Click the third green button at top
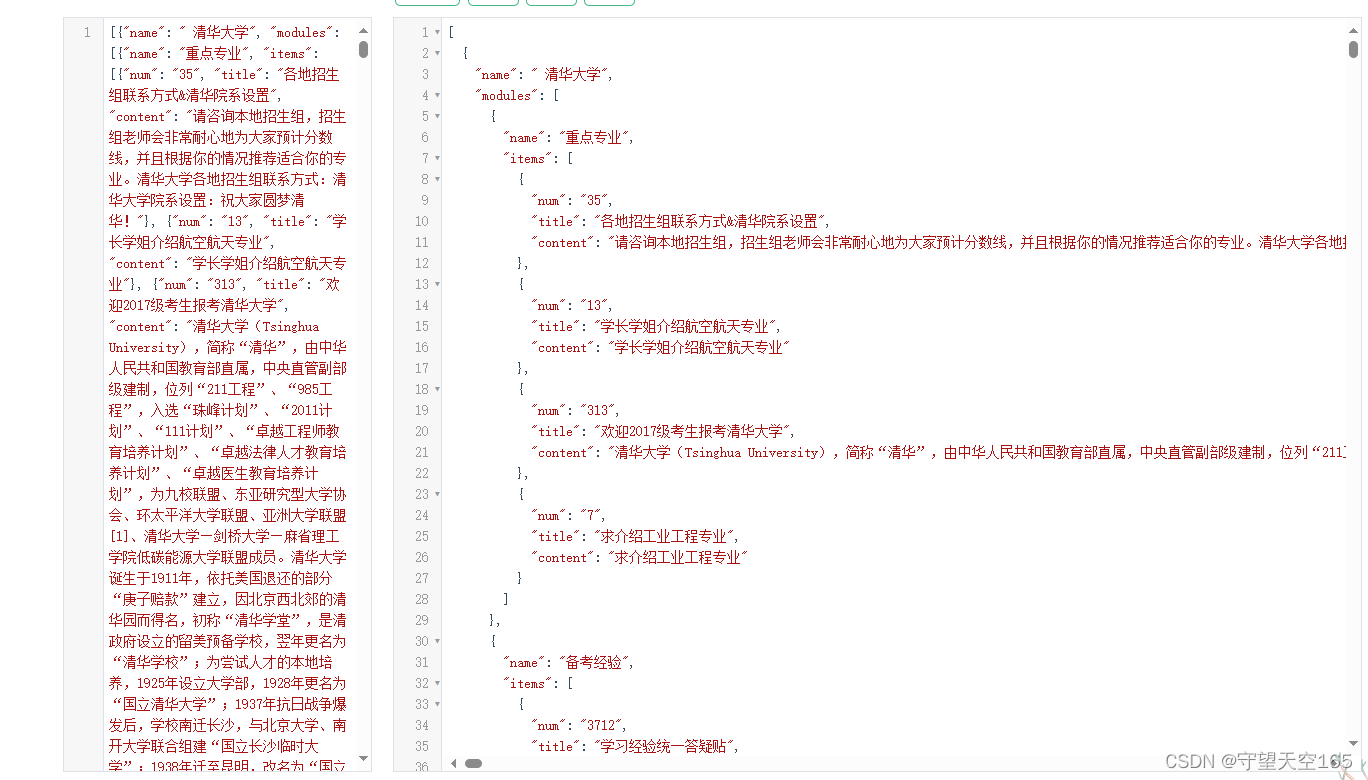The height and width of the screenshot is (780, 1368). pyautogui.click(x=550, y=4)
